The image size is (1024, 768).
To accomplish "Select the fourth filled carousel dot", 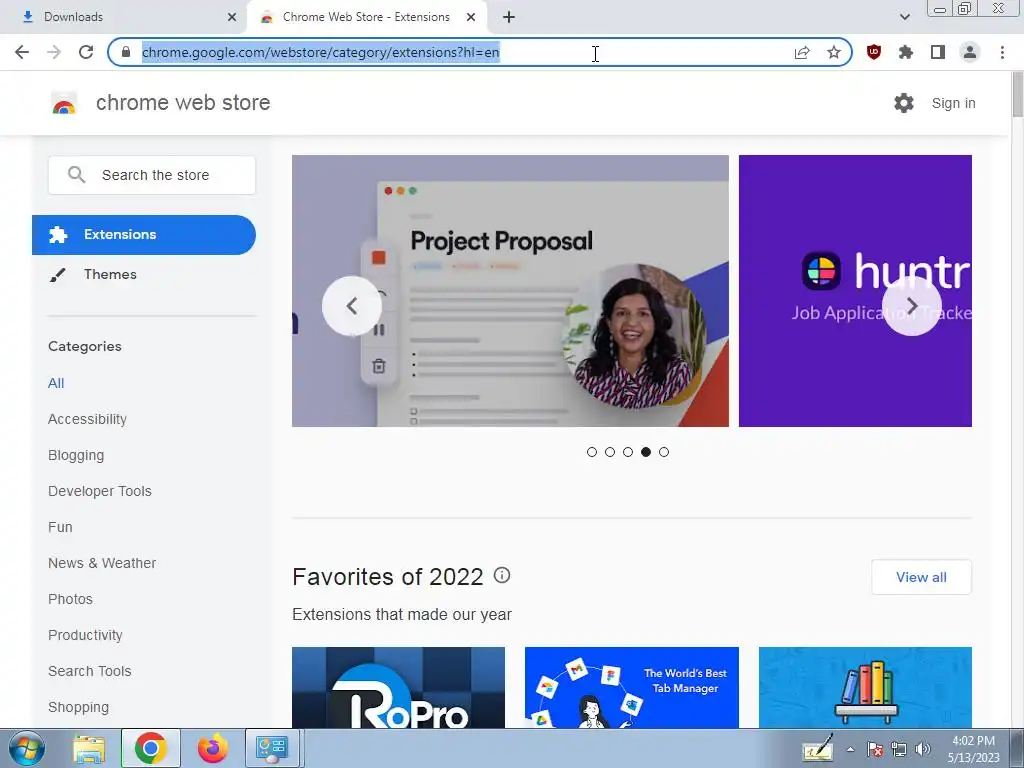I will click(x=646, y=452).
